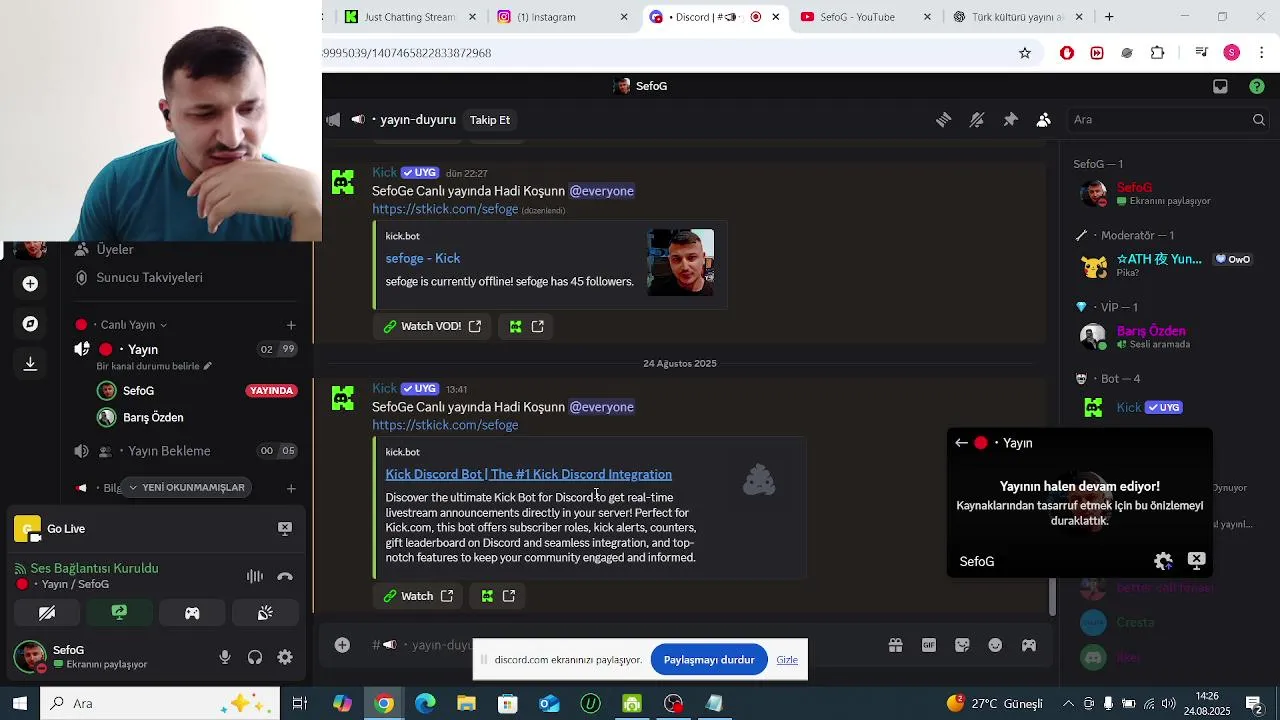Viewport: 1280px width, 720px height.
Task: Open the emoji picker
Action: pyautogui.click(x=995, y=645)
